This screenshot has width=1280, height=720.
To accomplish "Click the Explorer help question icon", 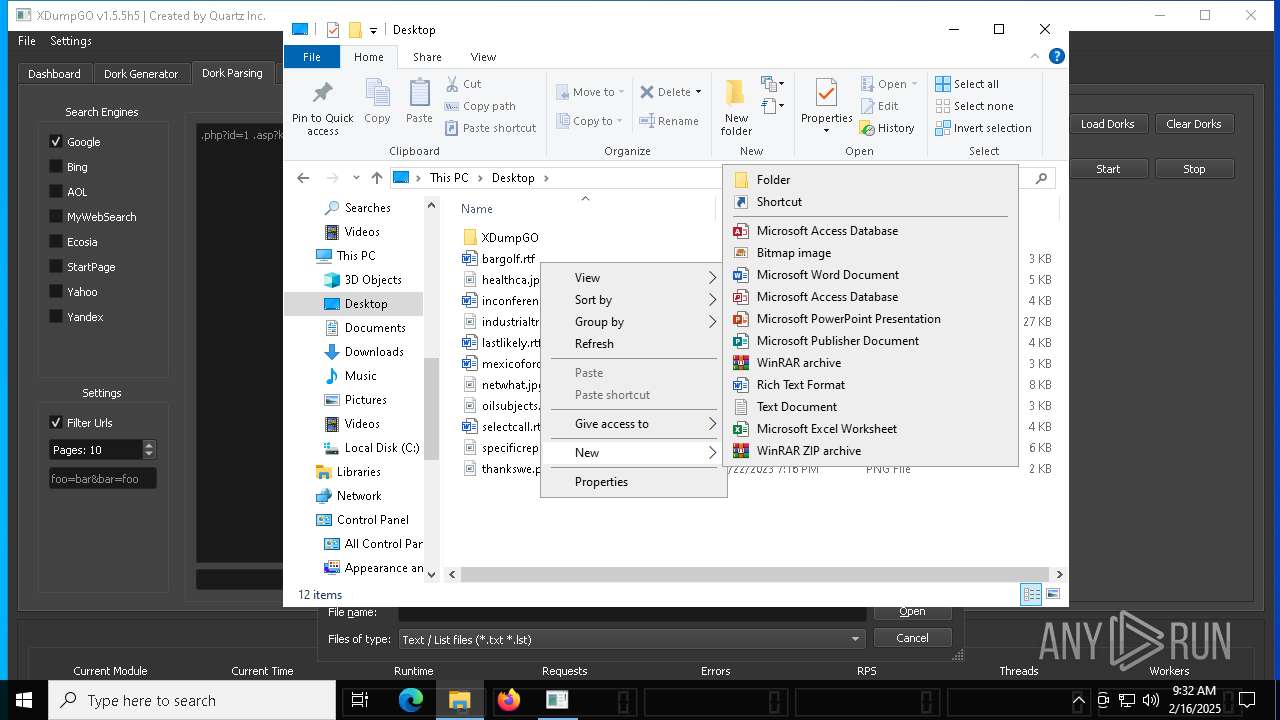I will tap(1056, 56).
